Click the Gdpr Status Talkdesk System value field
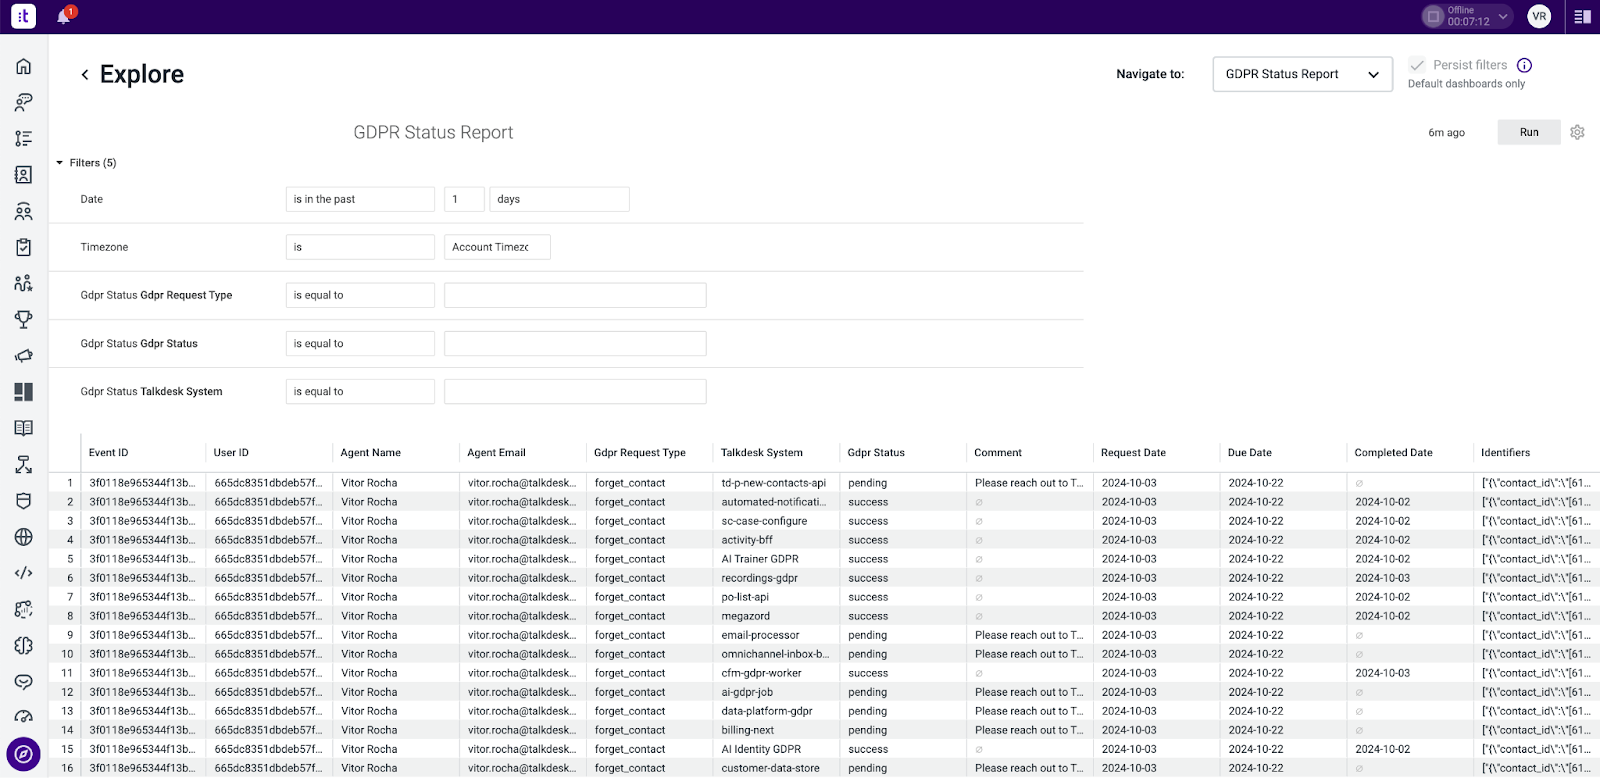 (x=575, y=392)
